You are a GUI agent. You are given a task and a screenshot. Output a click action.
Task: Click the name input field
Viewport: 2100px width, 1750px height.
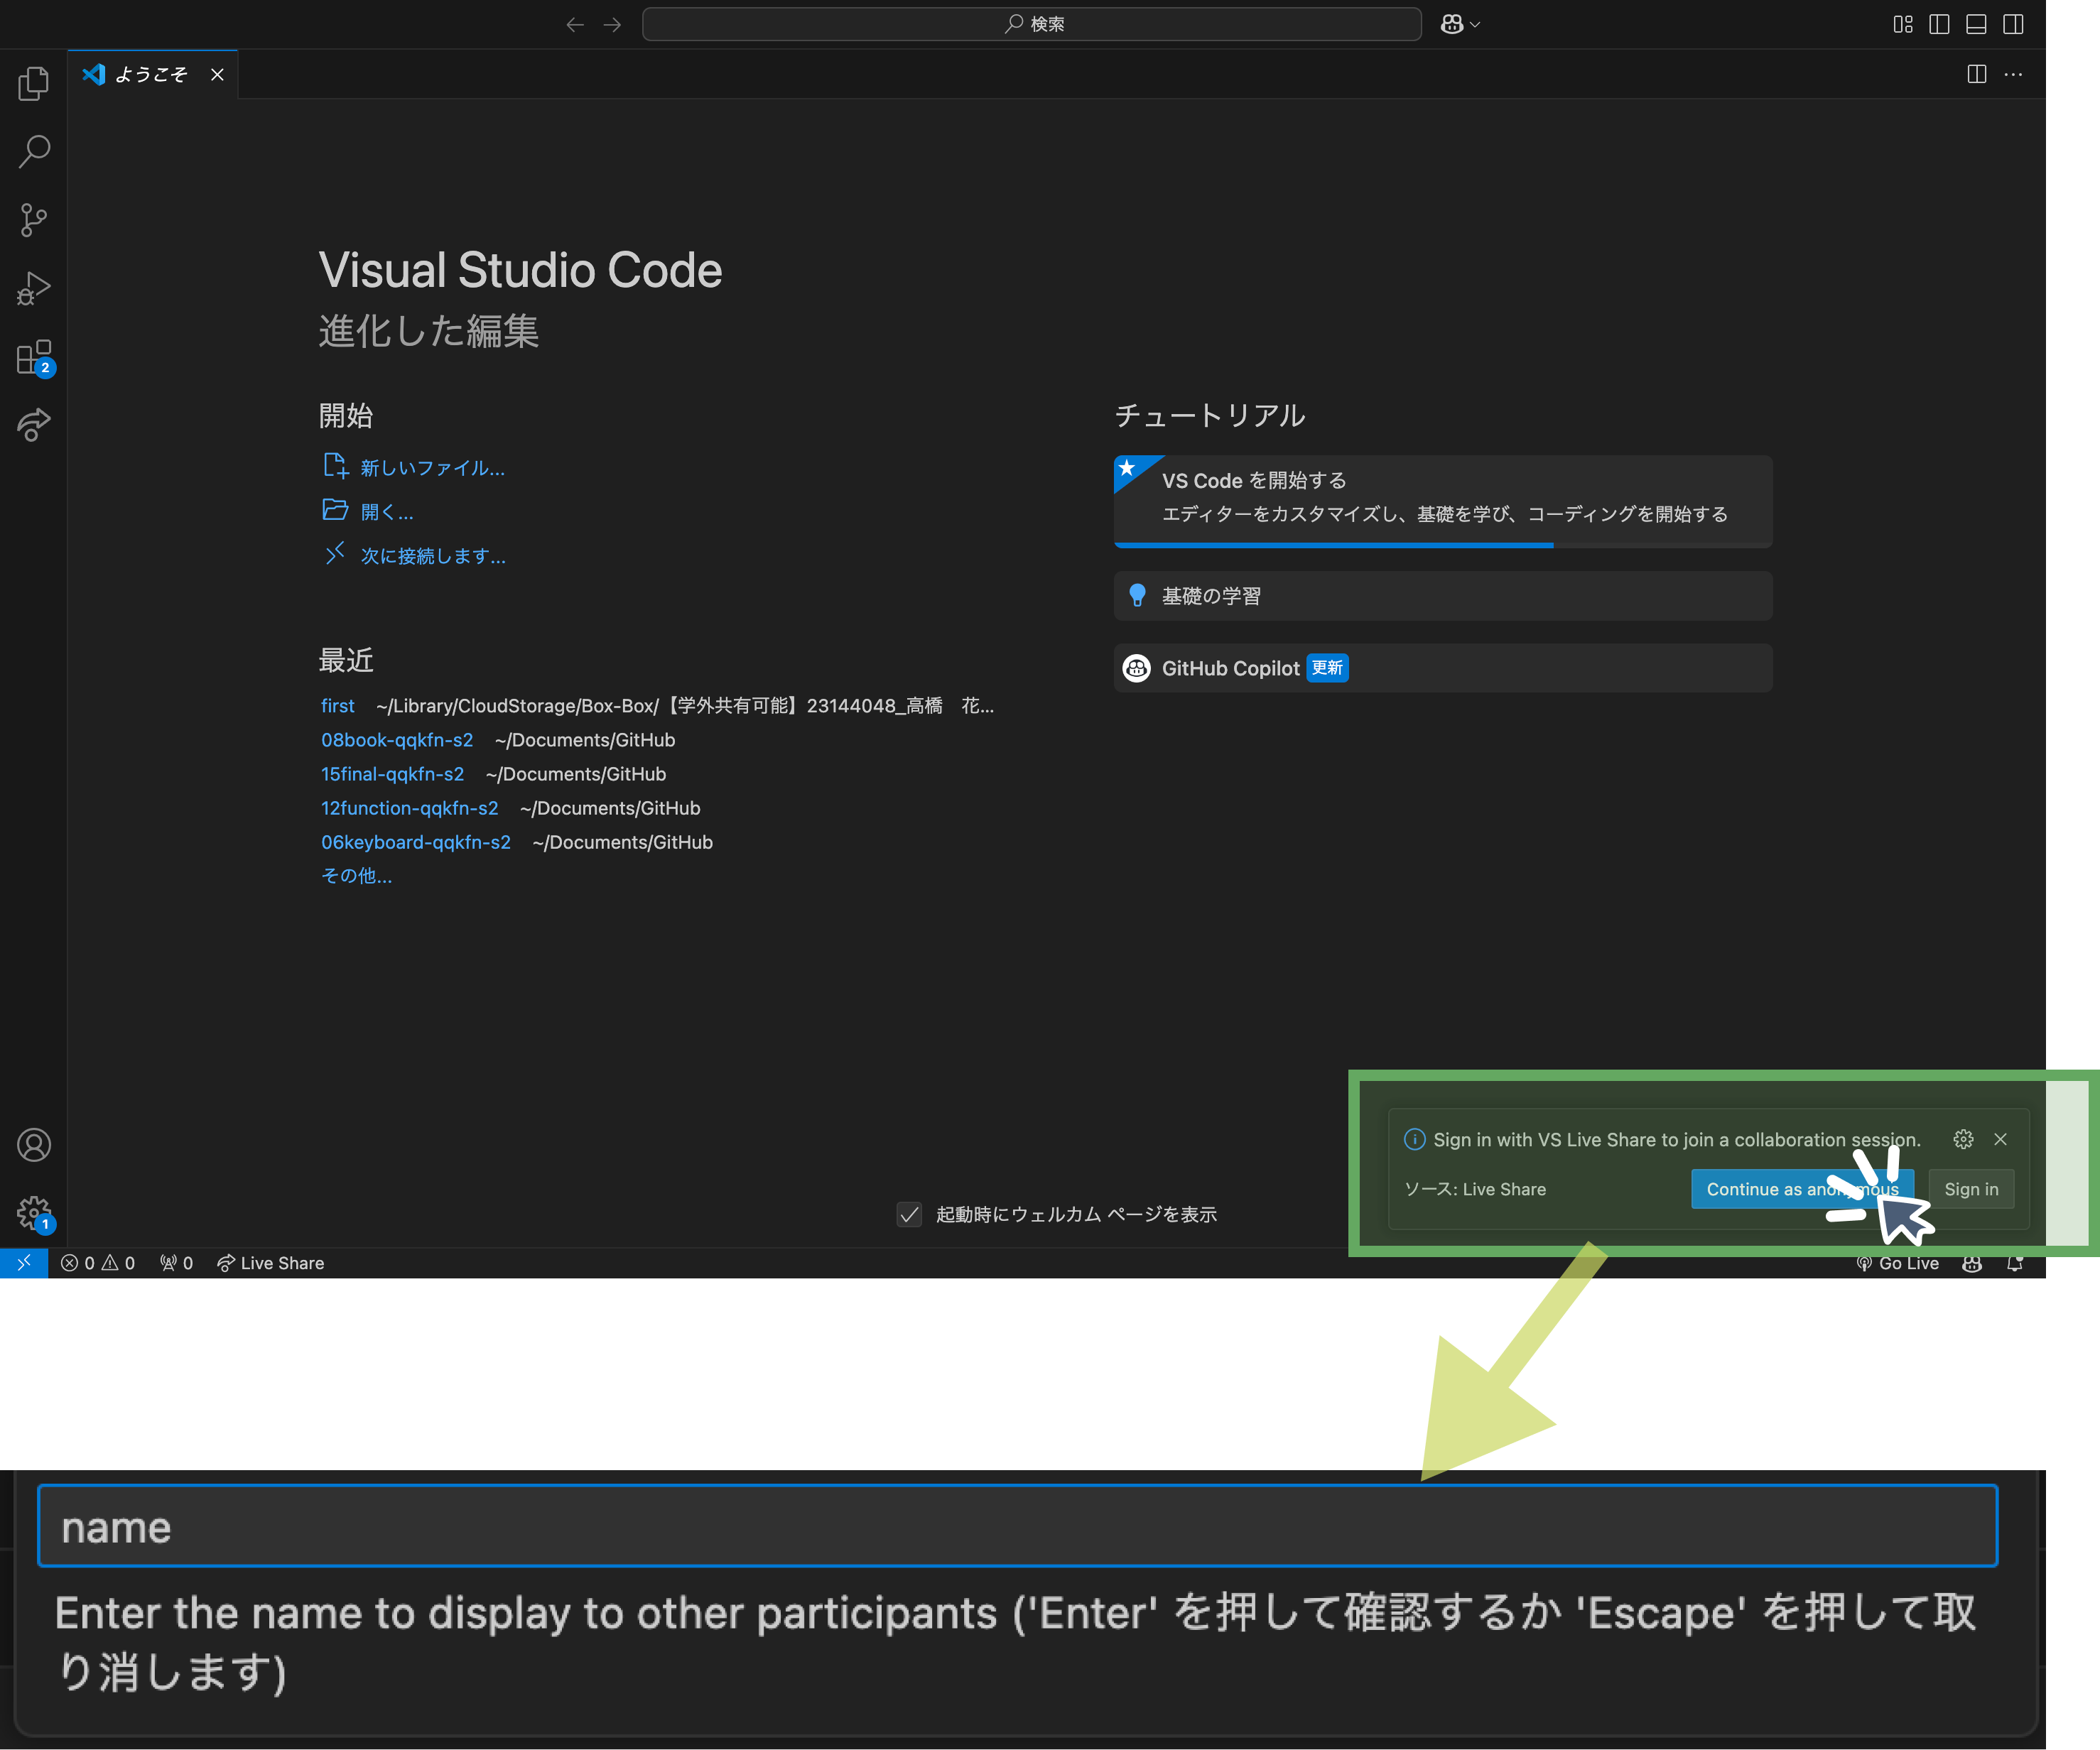1017,1526
